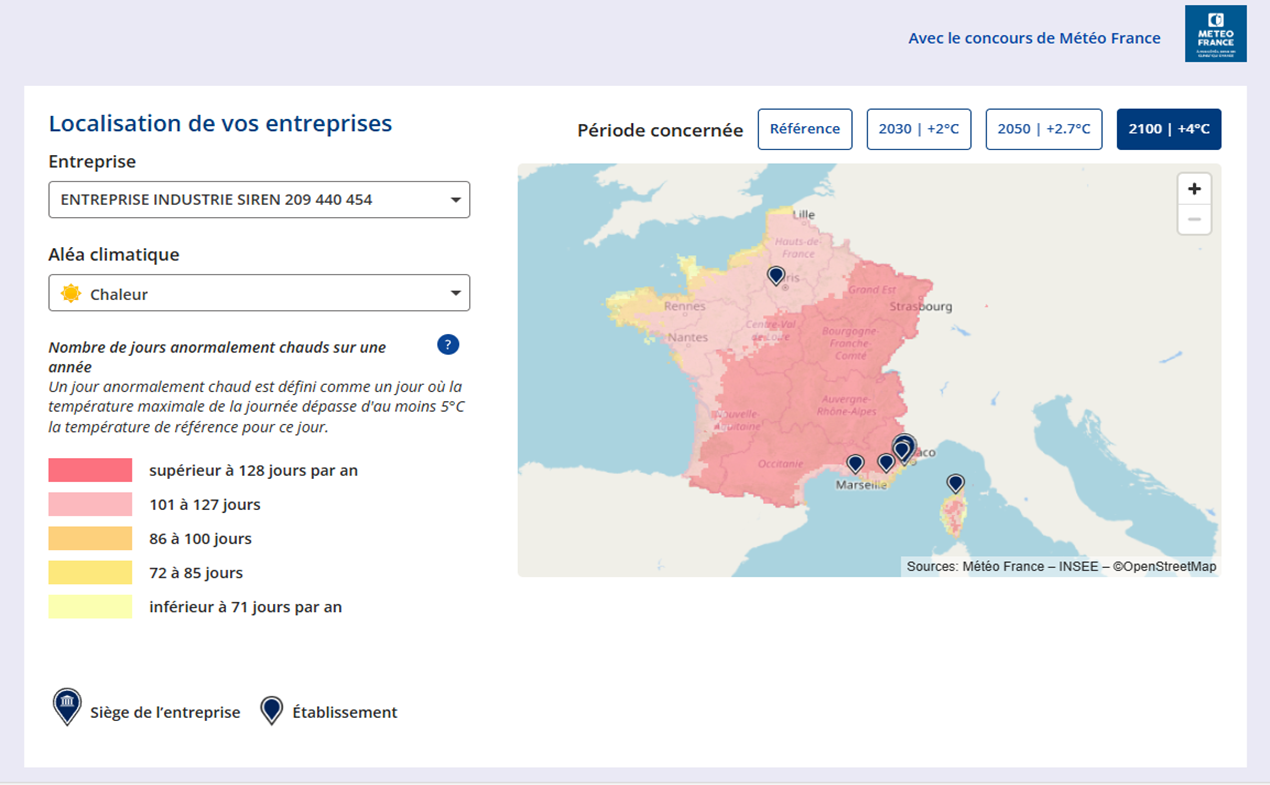Click the Établissement legend pin icon
Screen dimensions: 1270x785
[x=271, y=710]
